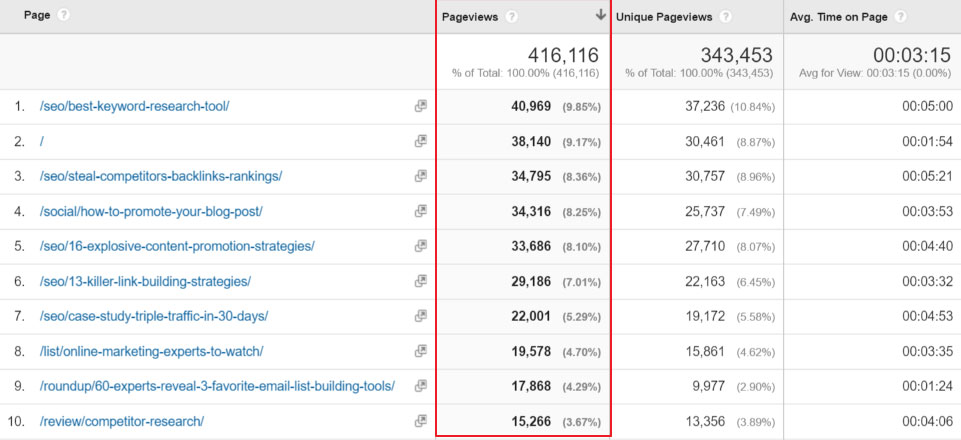Open external link icon for /seo/16-explosive-content-promotion-strategies/

(420, 246)
